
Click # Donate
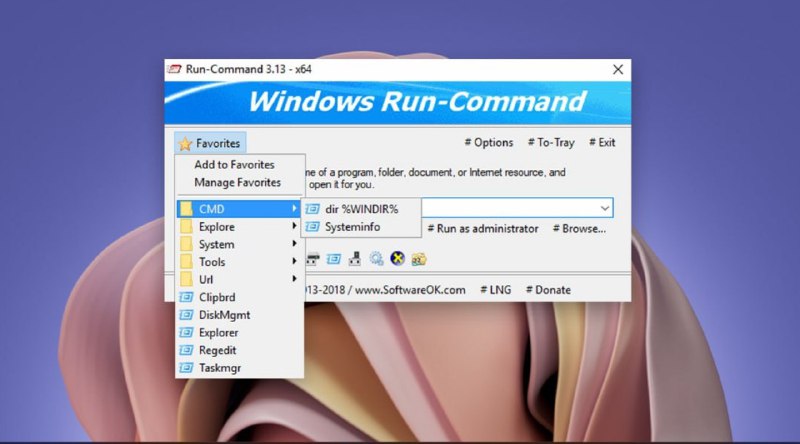click(x=548, y=290)
